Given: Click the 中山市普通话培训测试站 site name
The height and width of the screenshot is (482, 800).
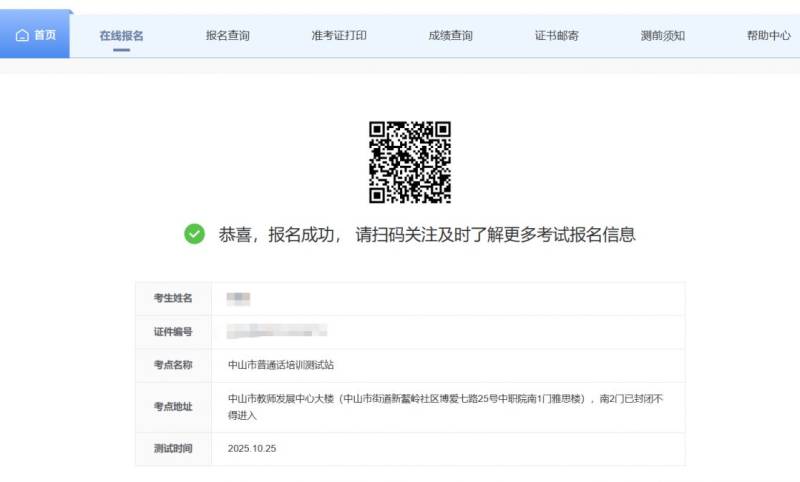Looking at the screenshot, I should [x=288, y=365].
